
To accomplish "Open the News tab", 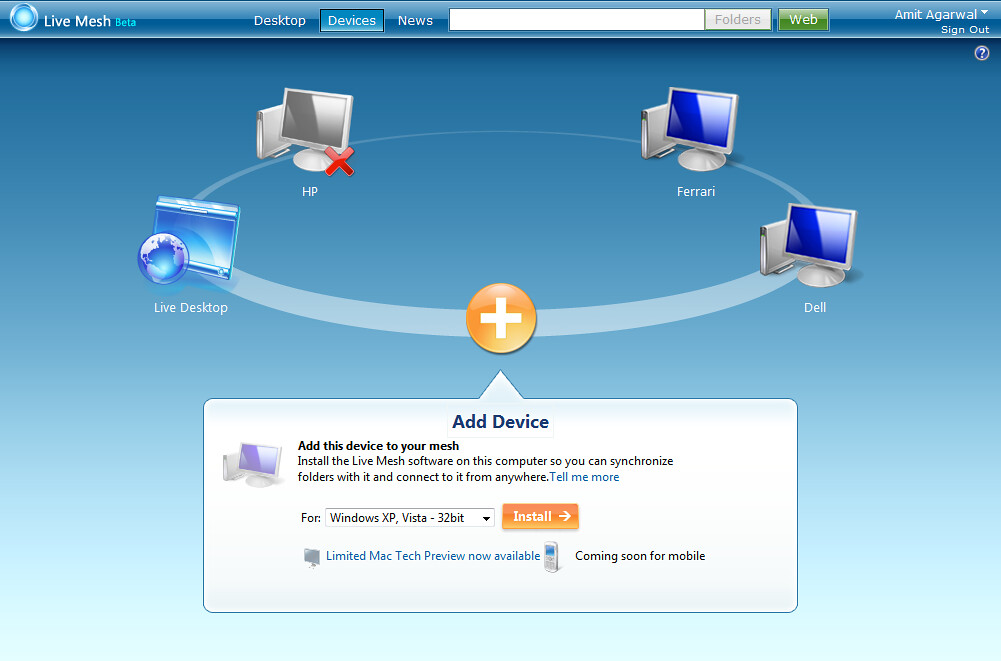I will pos(415,19).
